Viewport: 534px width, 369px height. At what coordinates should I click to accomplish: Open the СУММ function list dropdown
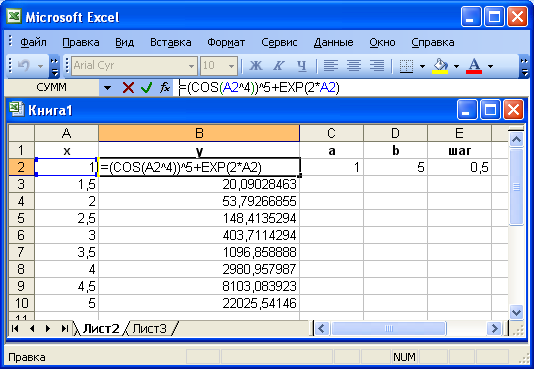(x=108, y=88)
